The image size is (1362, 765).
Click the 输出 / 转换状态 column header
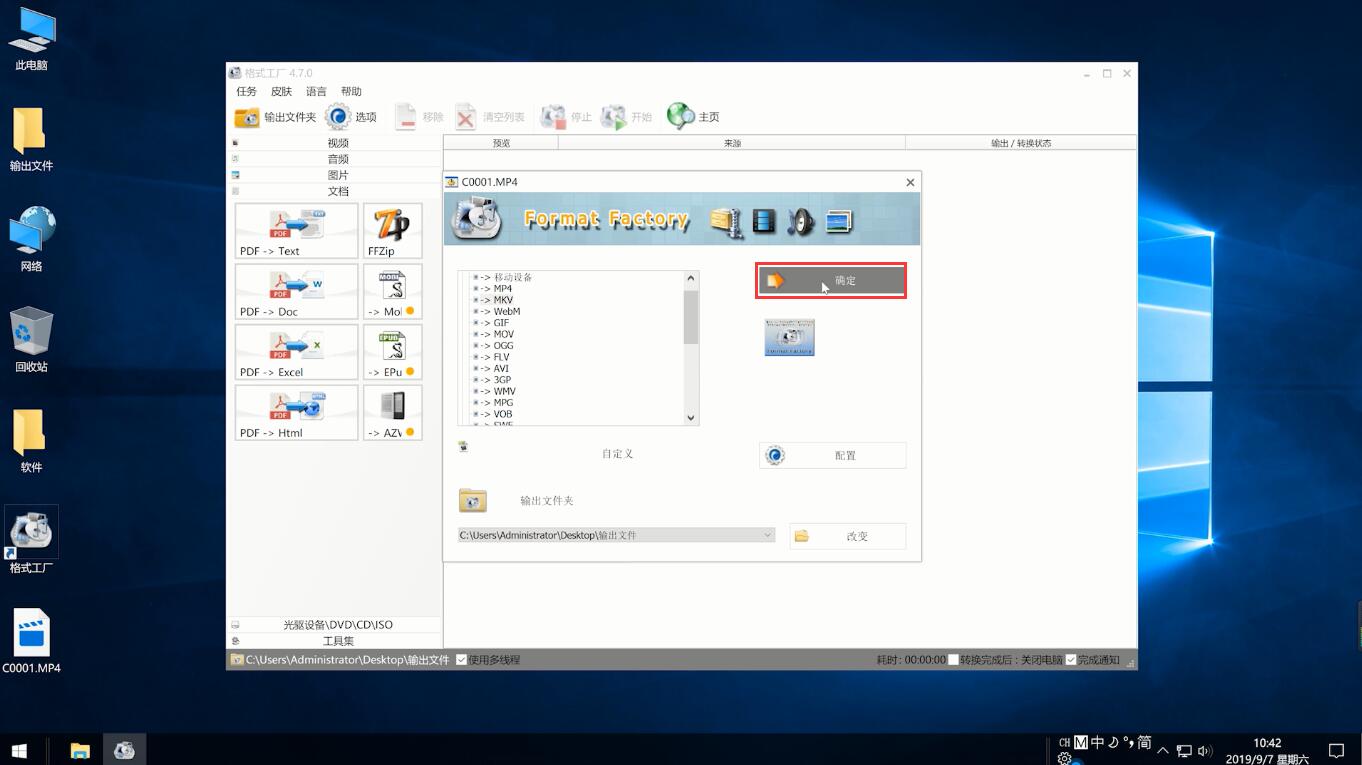[1021, 143]
